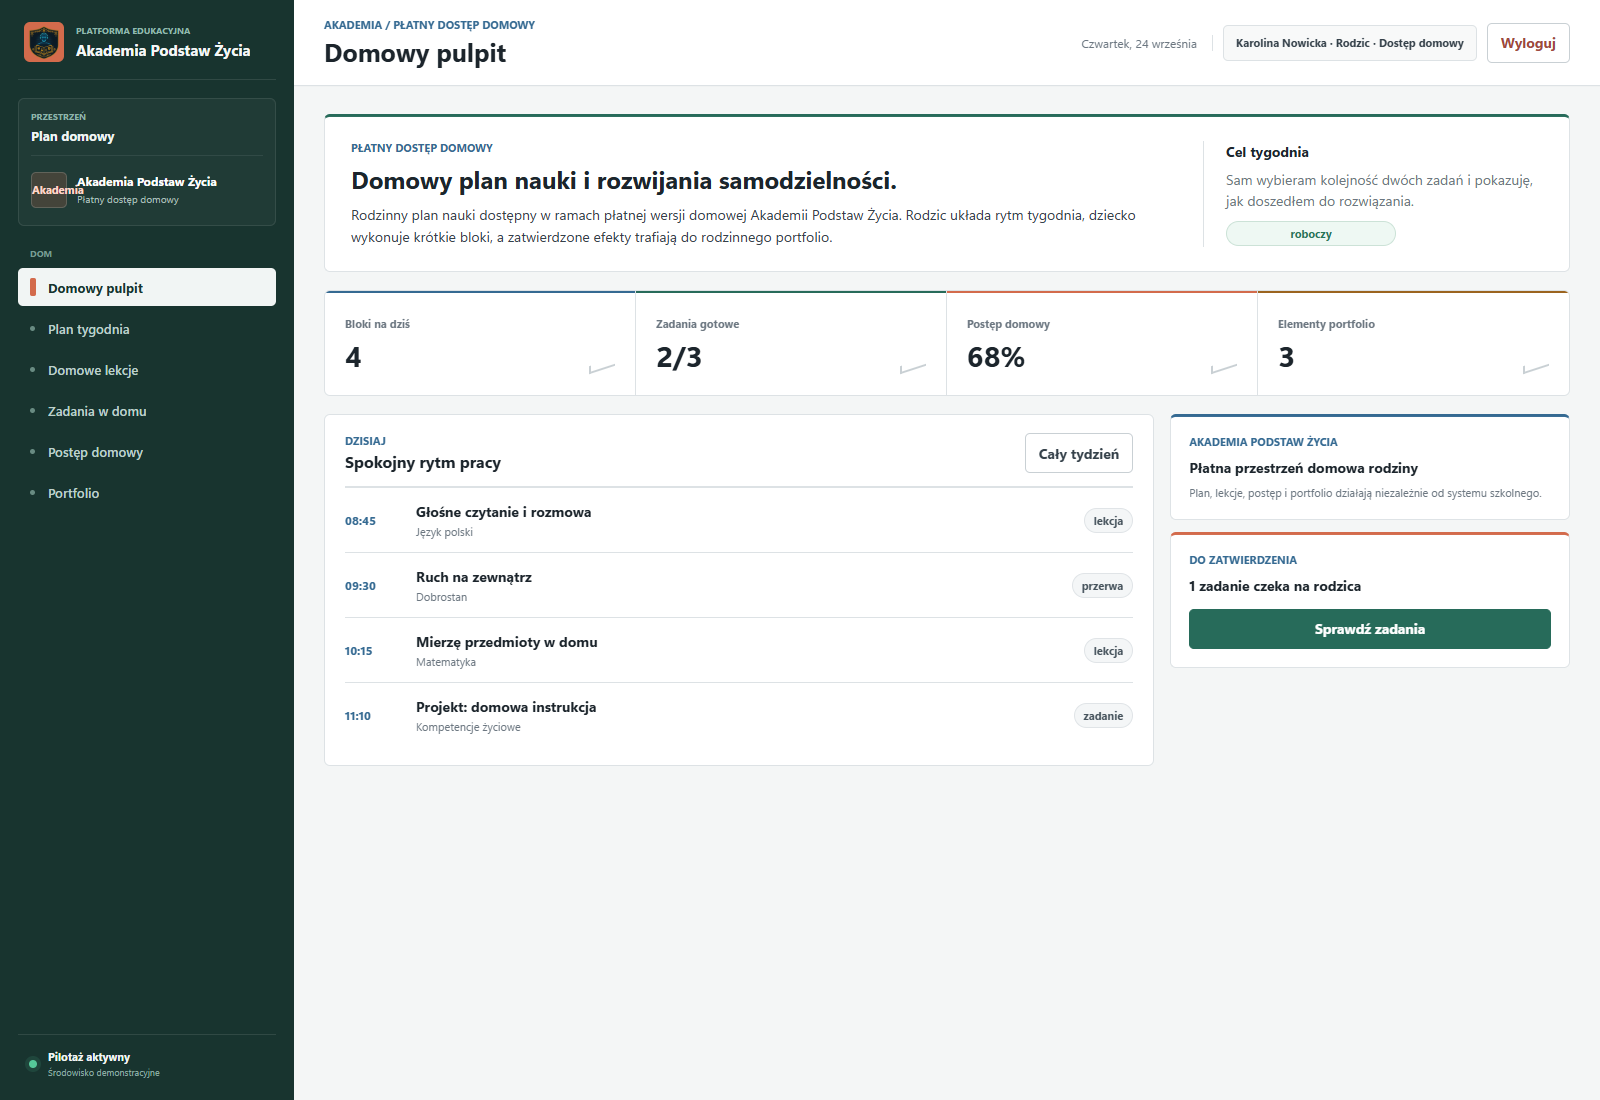Click the 68% Postęp domowy value
Viewport: 1600px width, 1100px height.
(x=996, y=357)
